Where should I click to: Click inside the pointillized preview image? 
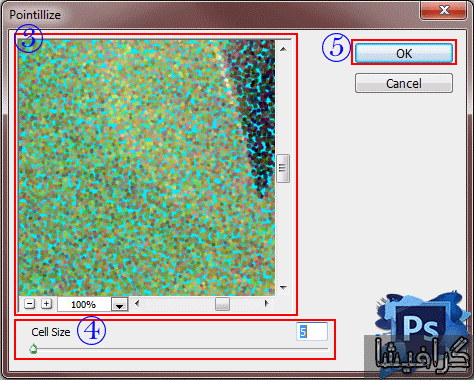[147, 168]
